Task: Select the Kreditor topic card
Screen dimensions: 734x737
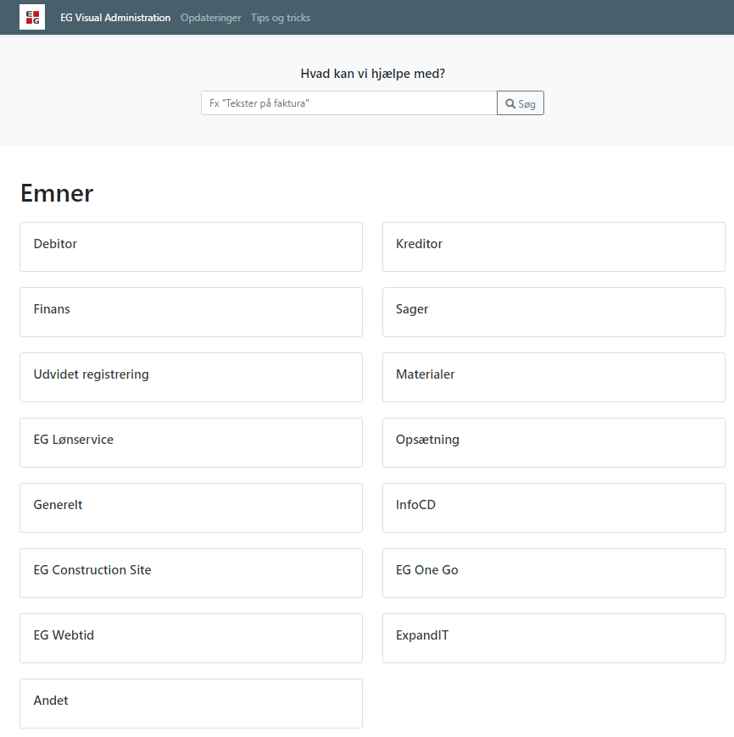Action: click(553, 246)
